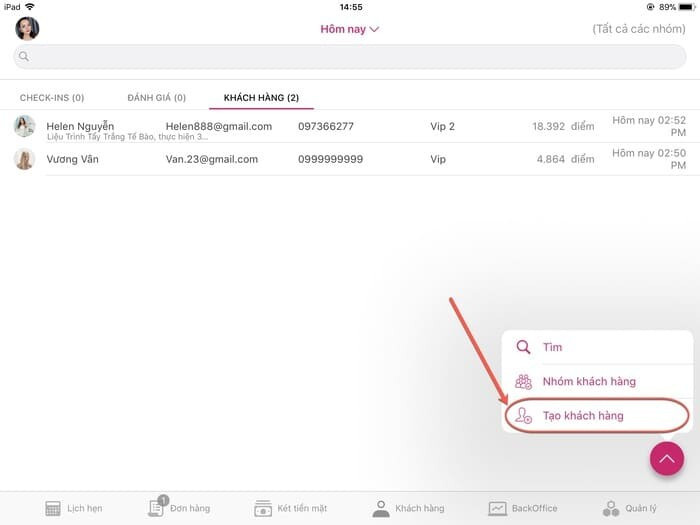Expand the Hôm nay date dropdown
The height and width of the screenshot is (525, 700).
click(x=349, y=29)
